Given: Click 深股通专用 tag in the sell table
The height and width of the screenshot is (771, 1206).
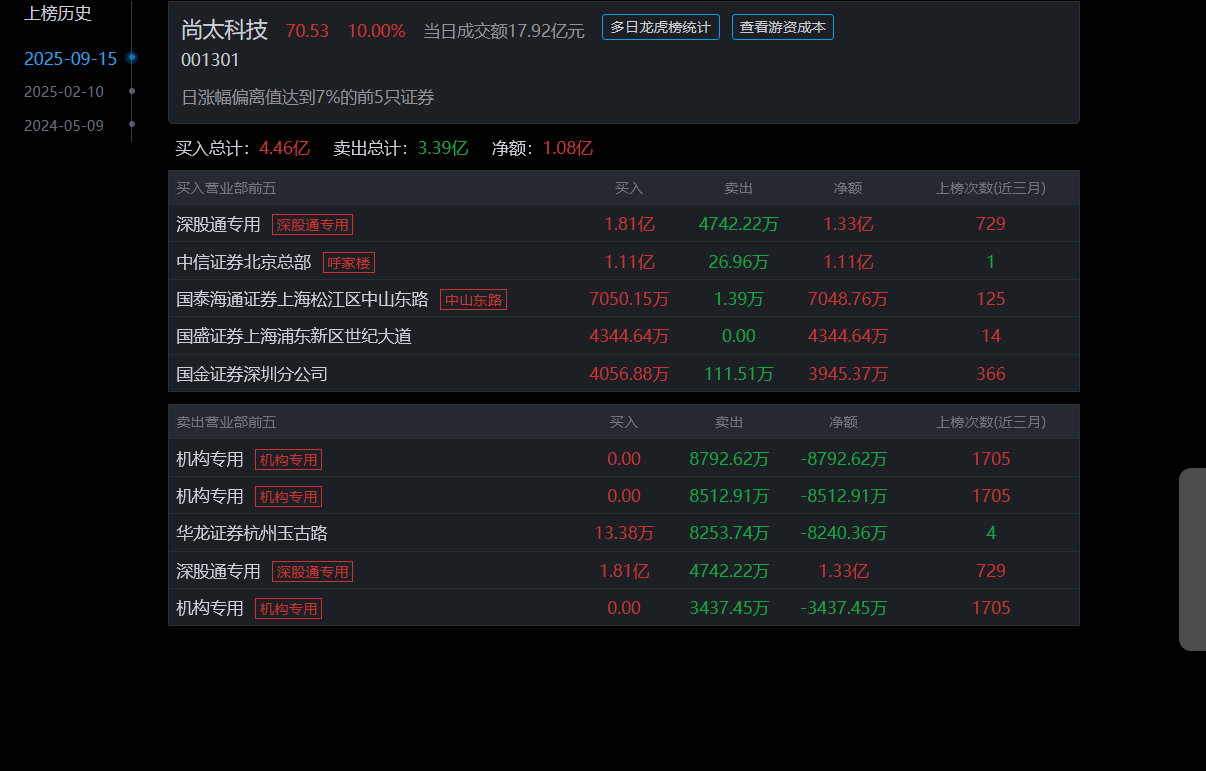Looking at the screenshot, I should 312,572.
